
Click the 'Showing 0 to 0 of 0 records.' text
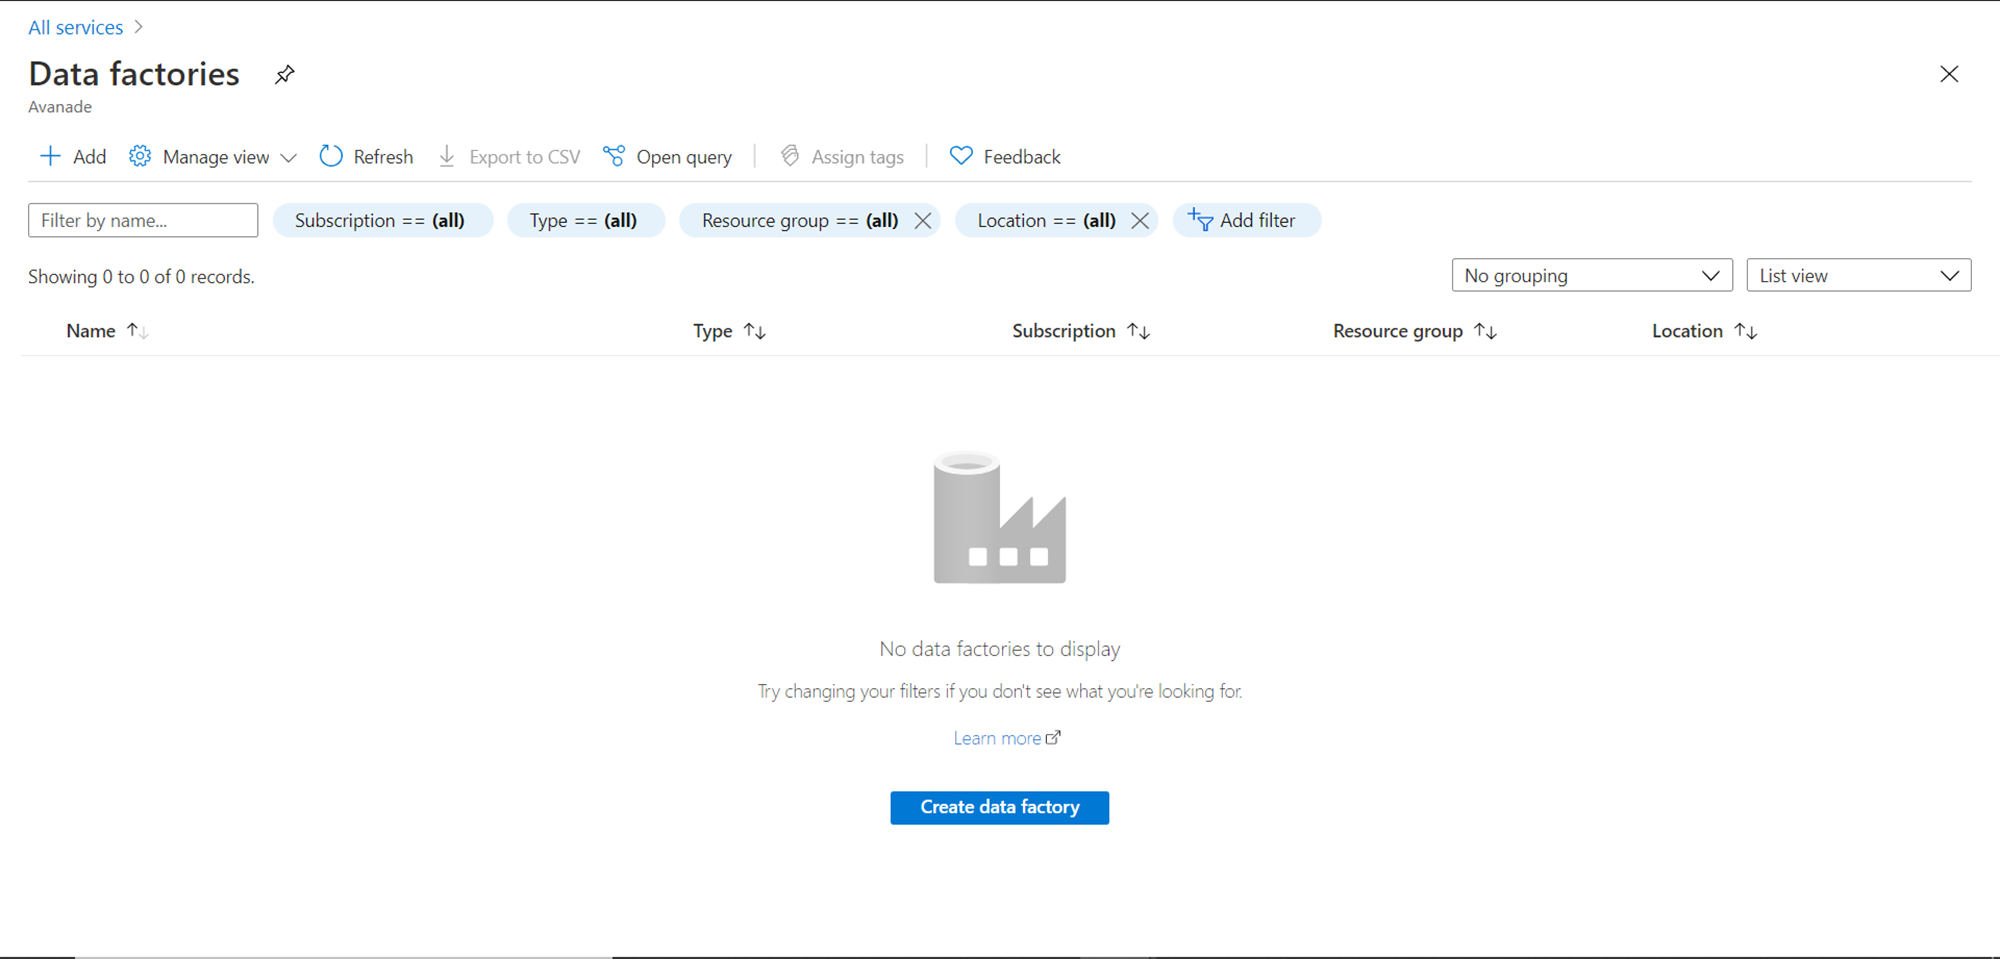[x=141, y=277]
